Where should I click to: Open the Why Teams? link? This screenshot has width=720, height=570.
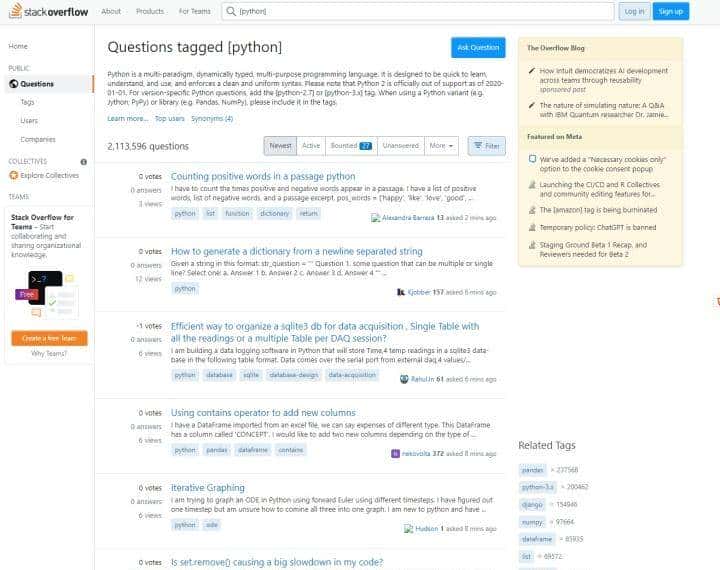tap(49, 354)
